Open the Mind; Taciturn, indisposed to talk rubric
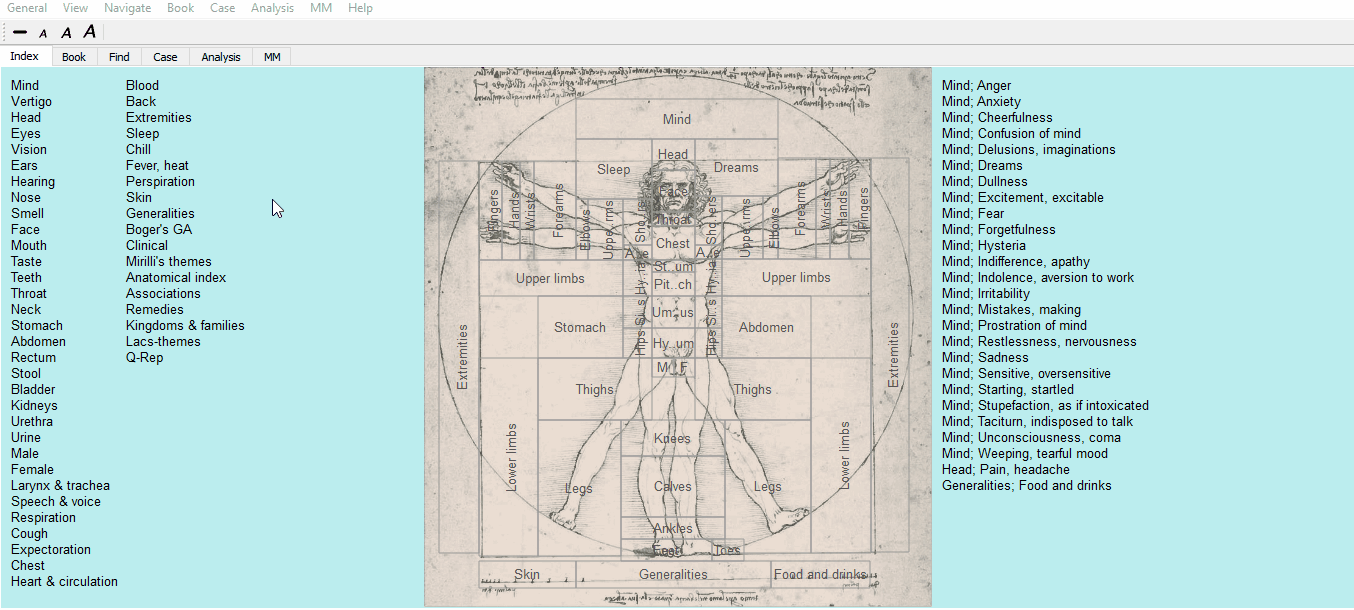Screen dimensions: 1354x610 [x=1037, y=422]
